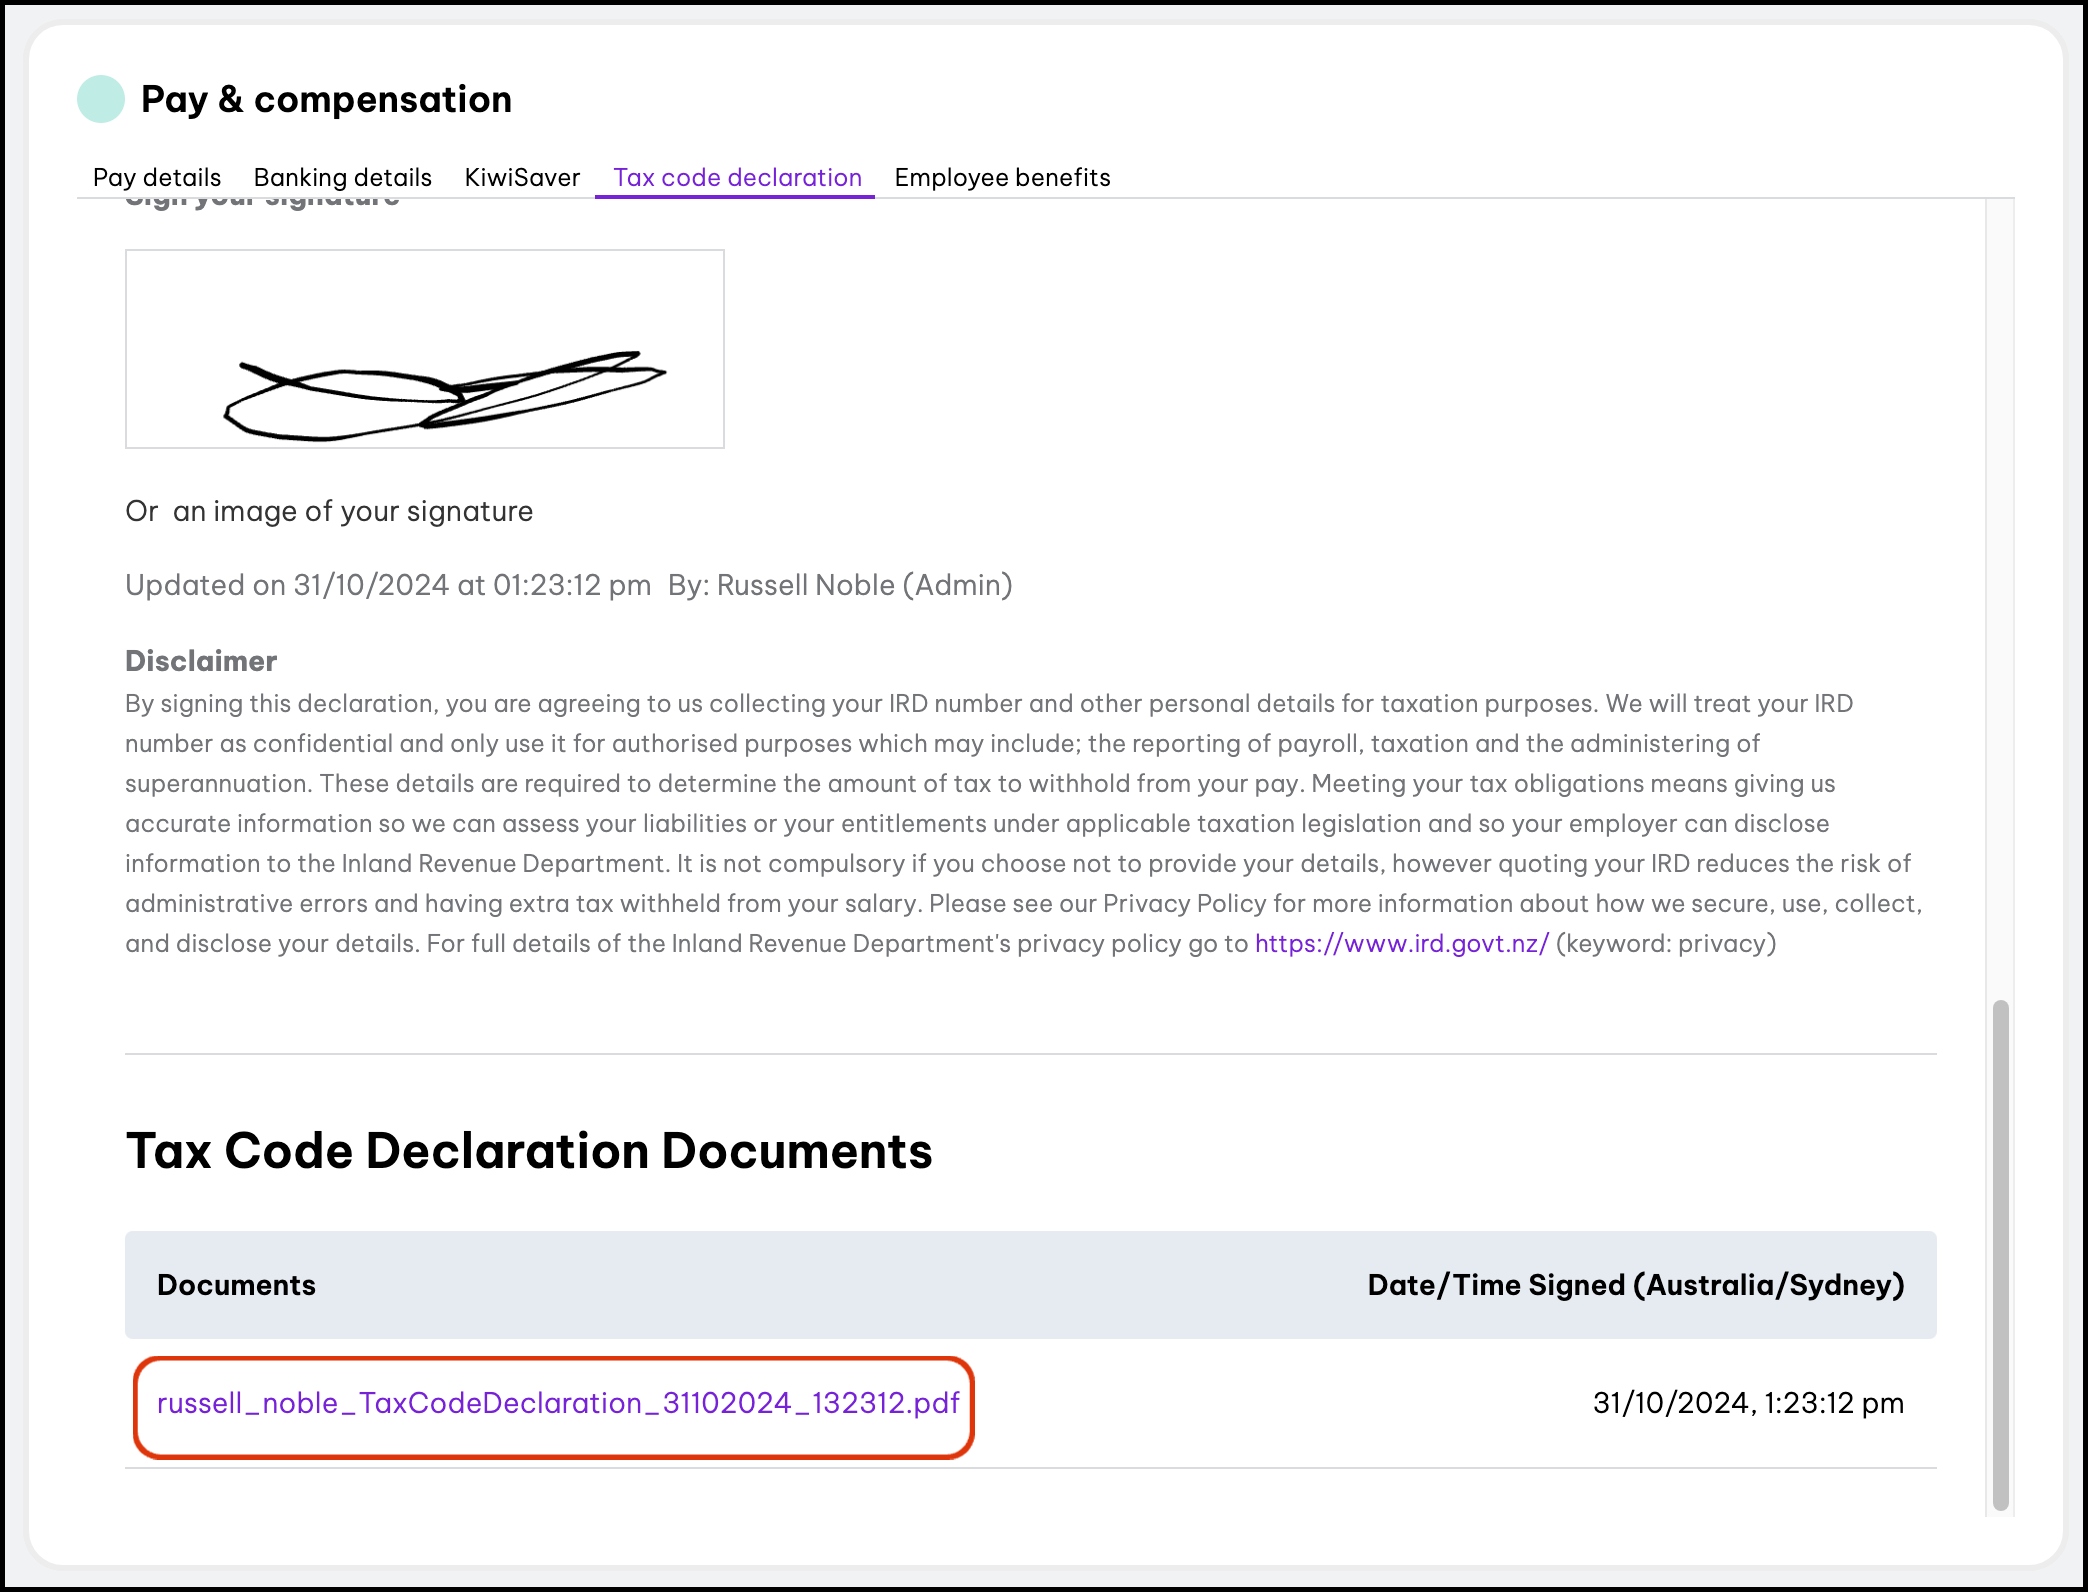
Task: Go to the Employee benefits tab
Action: tap(1002, 177)
